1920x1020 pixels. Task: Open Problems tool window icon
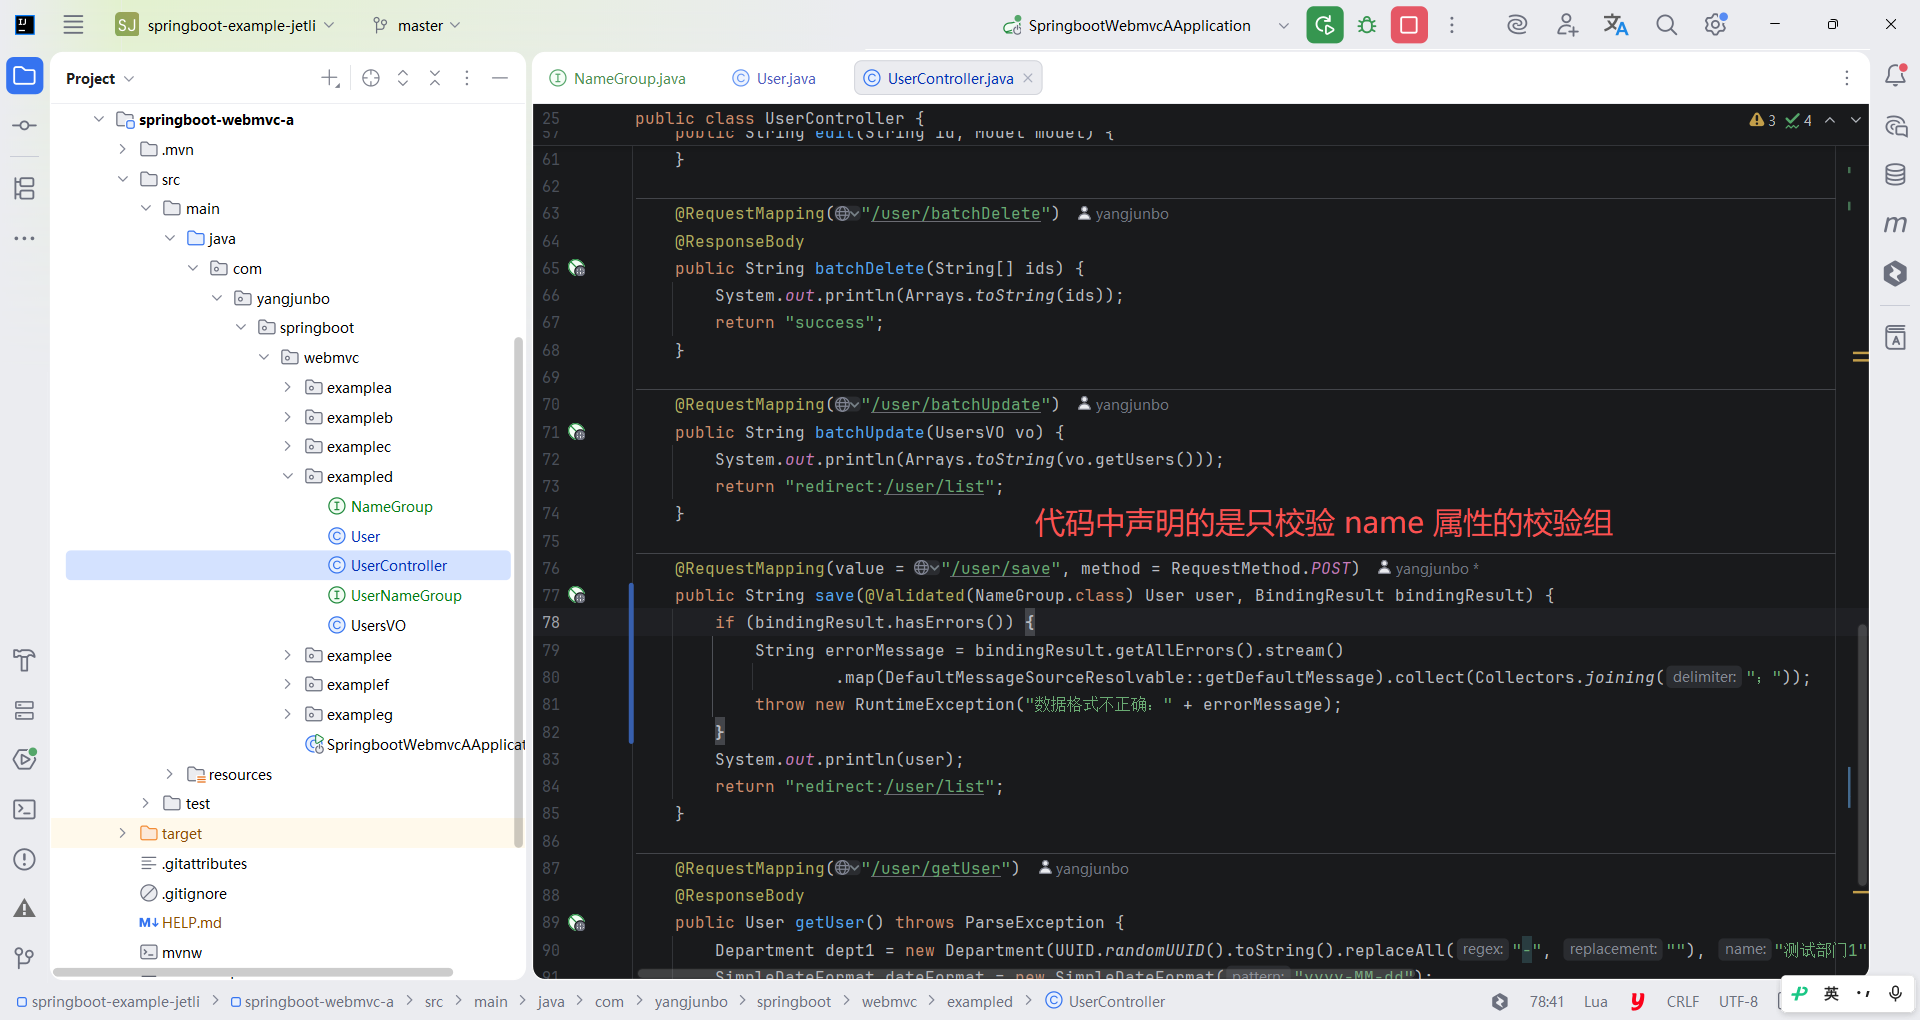click(25, 859)
